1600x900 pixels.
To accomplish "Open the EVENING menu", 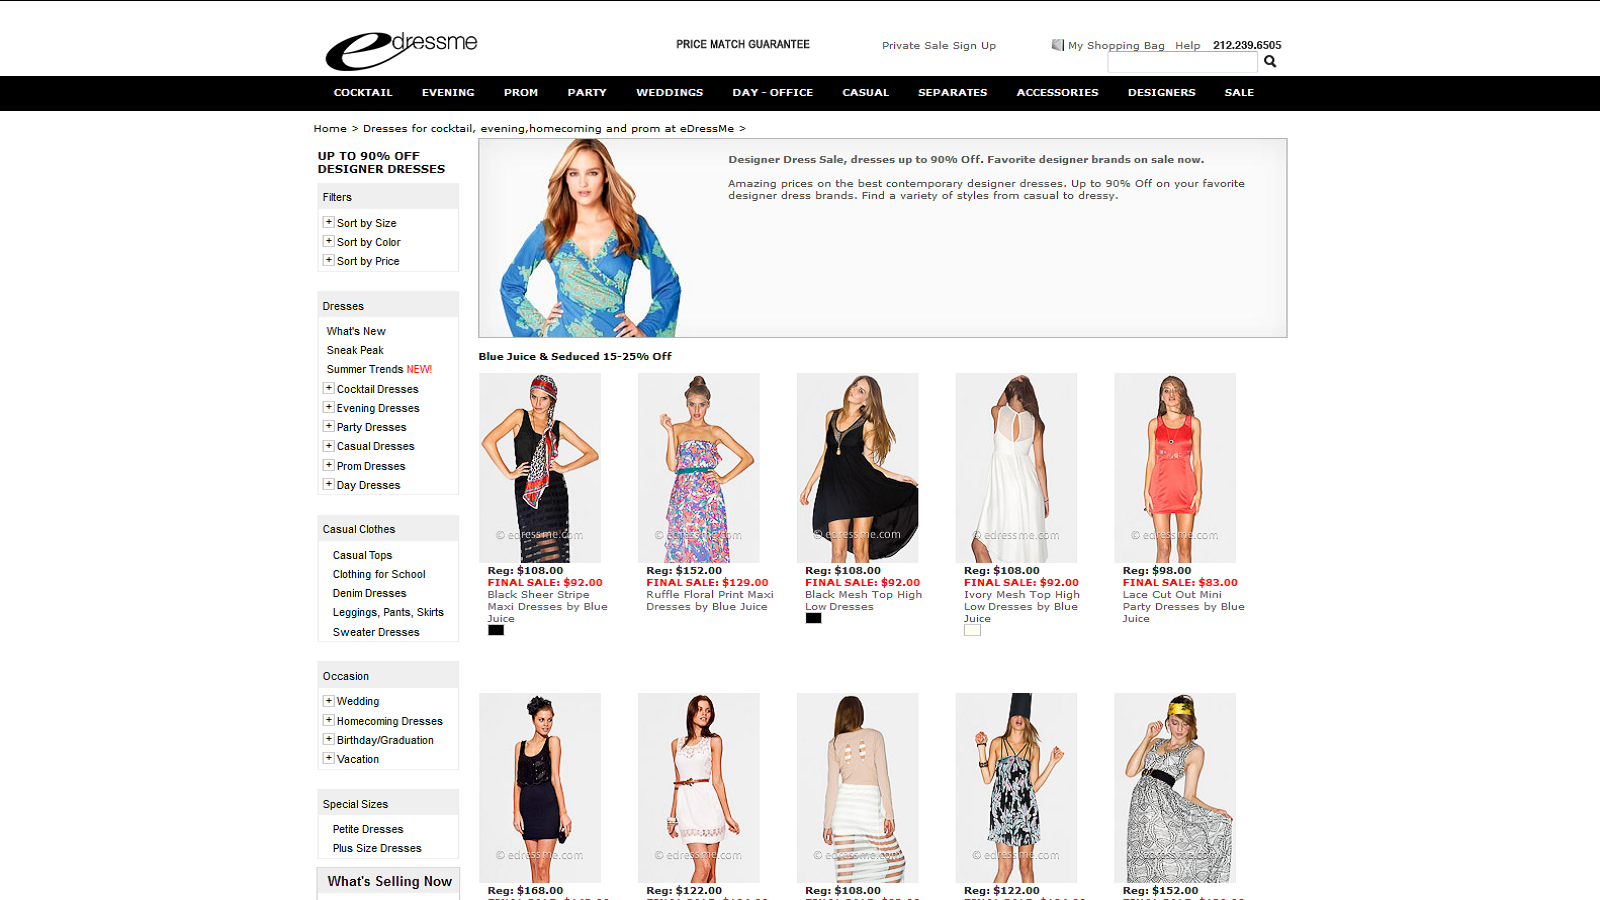I will [448, 93].
